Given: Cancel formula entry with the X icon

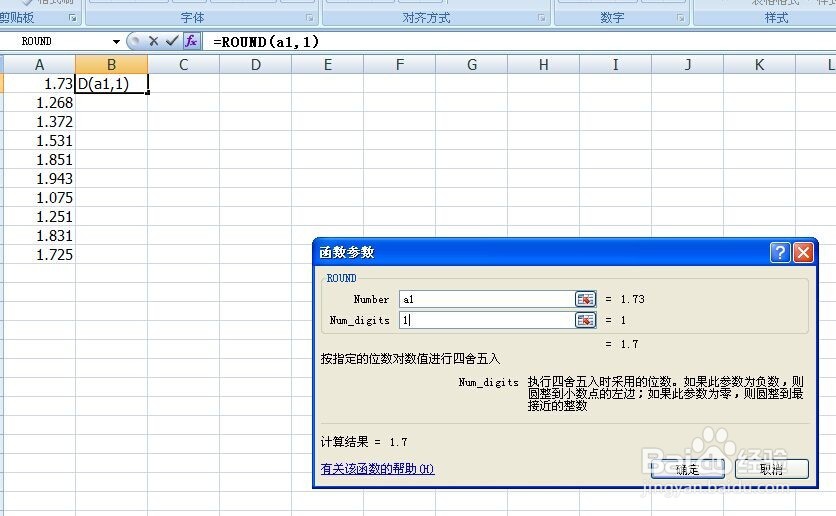Looking at the screenshot, I should coord(154,41).
